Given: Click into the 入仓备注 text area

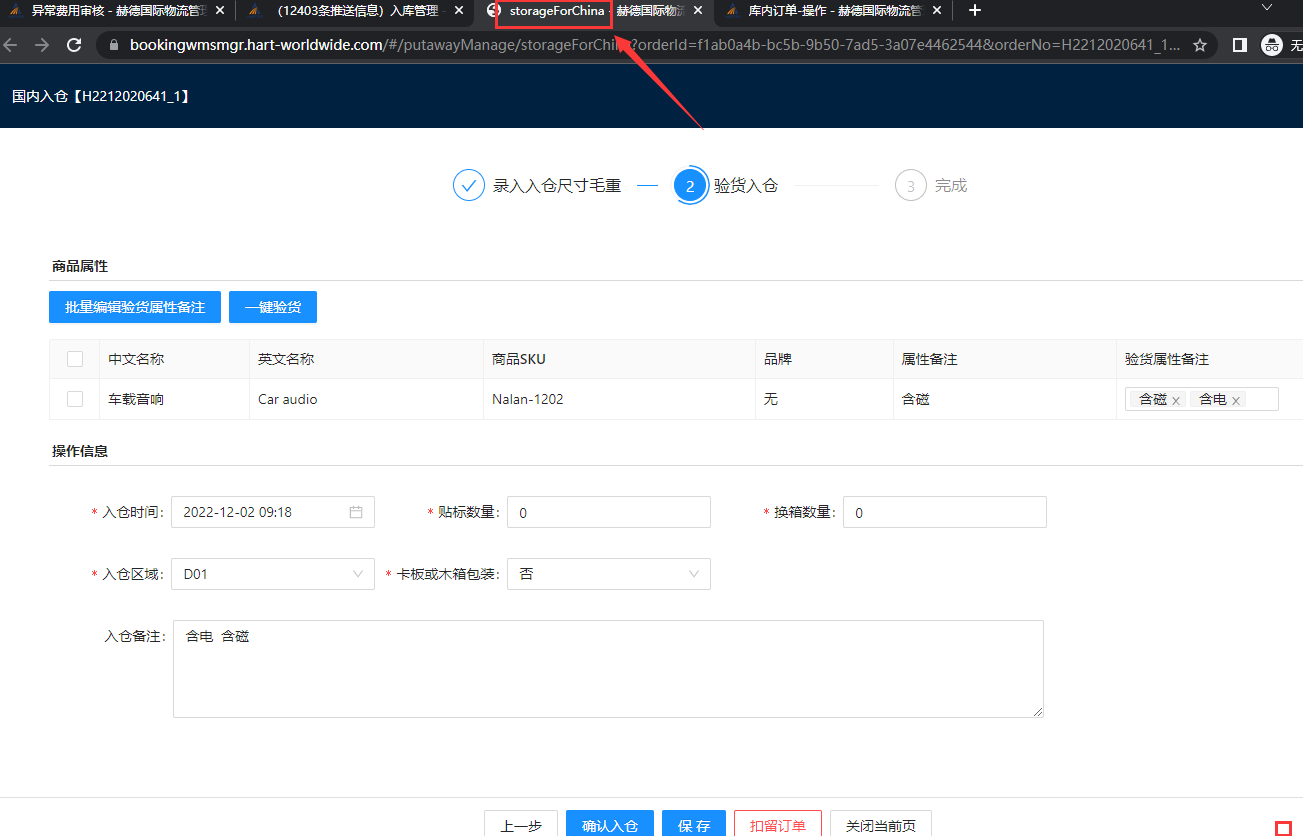Looking at the screenshot, I should coord(608,668).
